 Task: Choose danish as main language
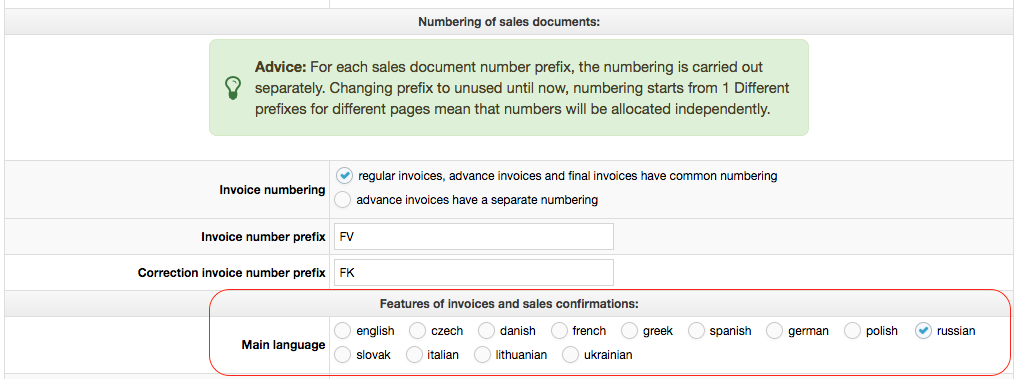[487, 331]
